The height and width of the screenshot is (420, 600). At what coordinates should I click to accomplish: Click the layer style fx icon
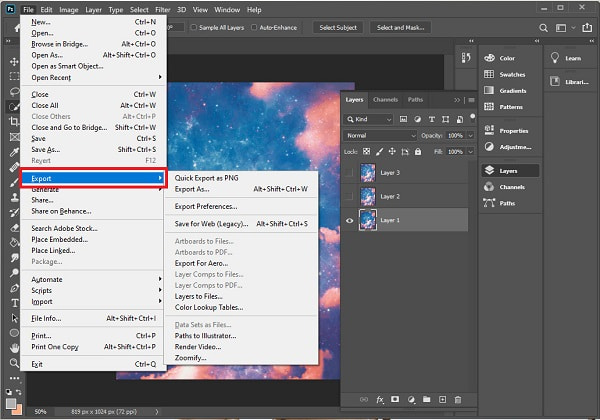(x=380, y=400)
